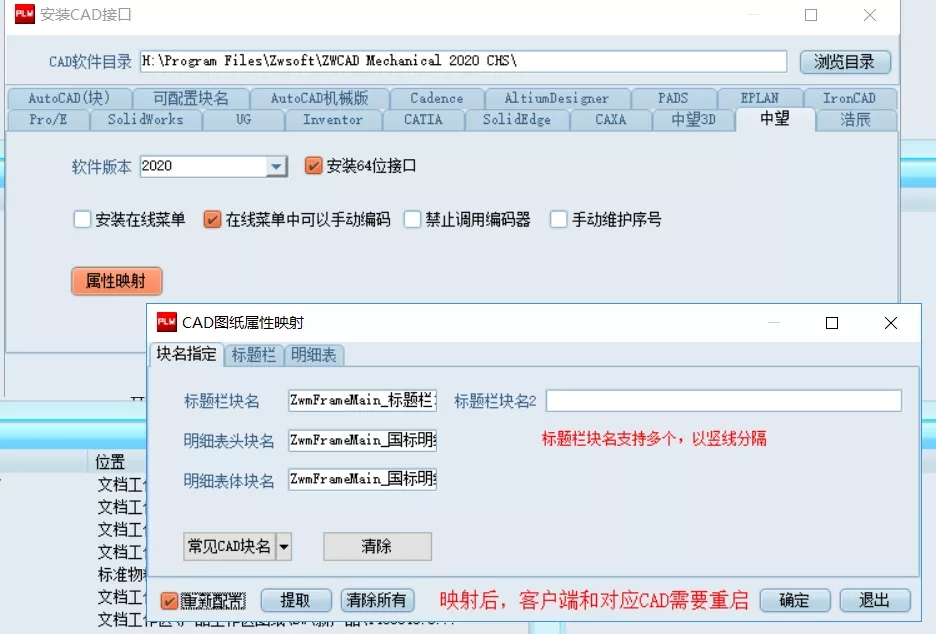Tick the 手动维护序号 checkbox
The image size is (936, 634).
coord(559,220)
